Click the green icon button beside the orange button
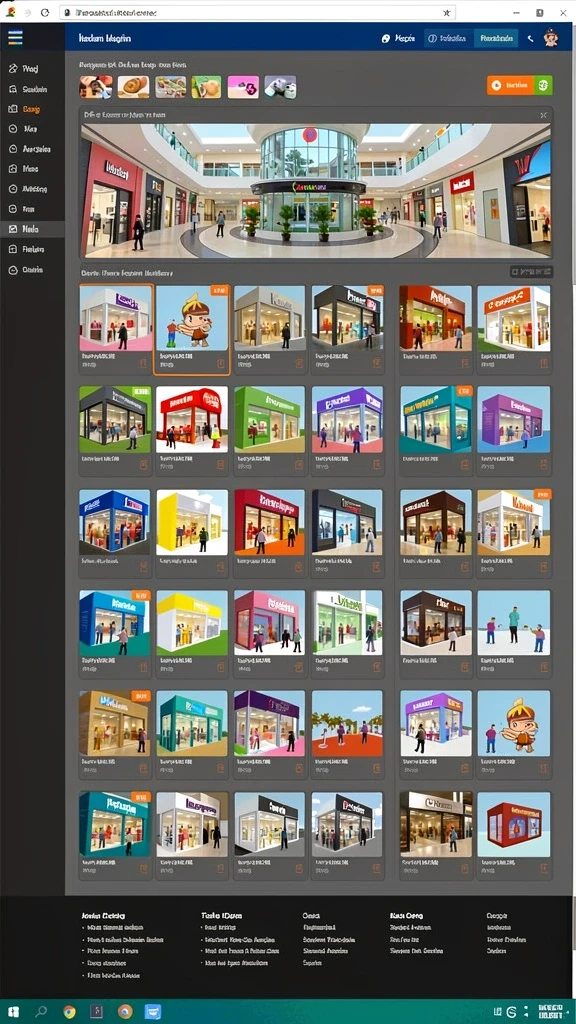The height and width of the screenshot is (1024, 576). [543, 85]
